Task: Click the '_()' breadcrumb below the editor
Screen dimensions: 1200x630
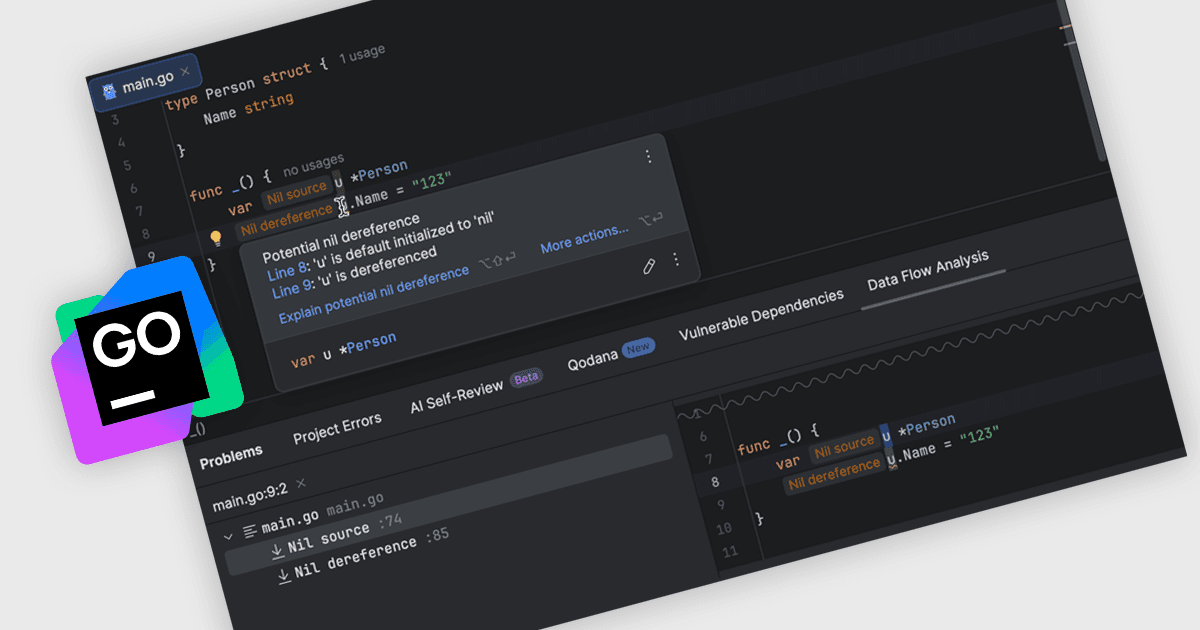Action: click(x=196, y=429)
